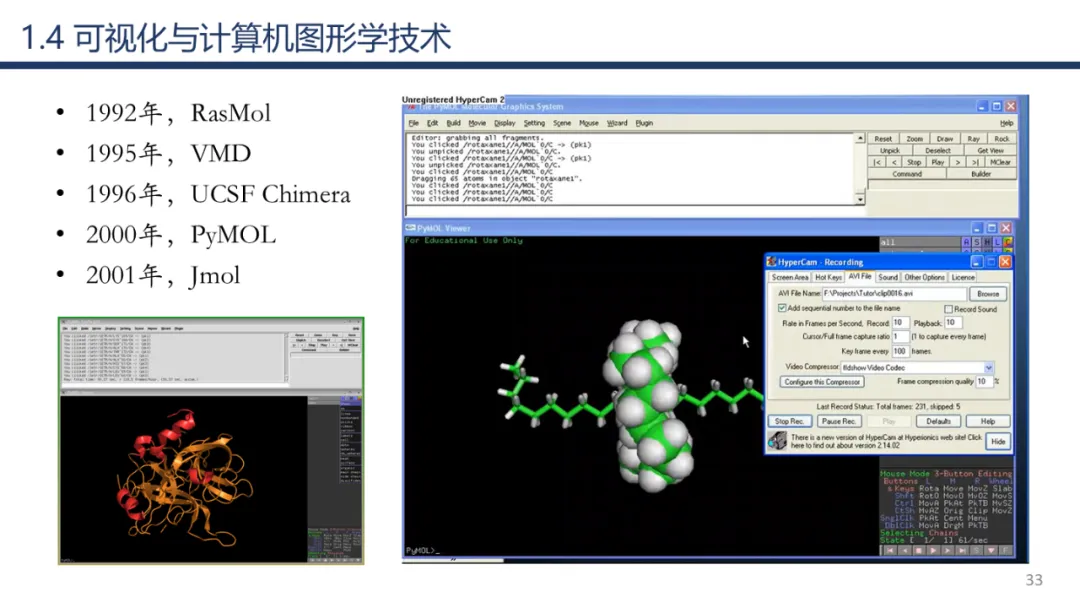Open the Build menu in PyMOL

pos(453,123)
